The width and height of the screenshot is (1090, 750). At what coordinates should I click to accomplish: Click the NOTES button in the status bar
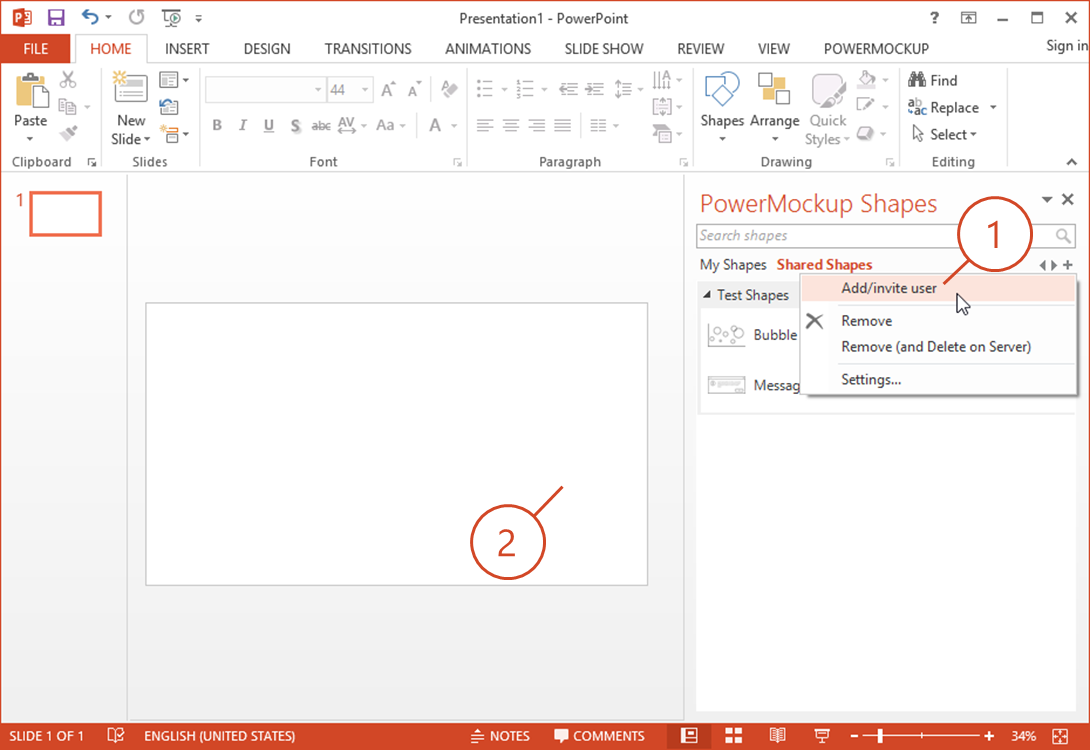tap(501, 735)
